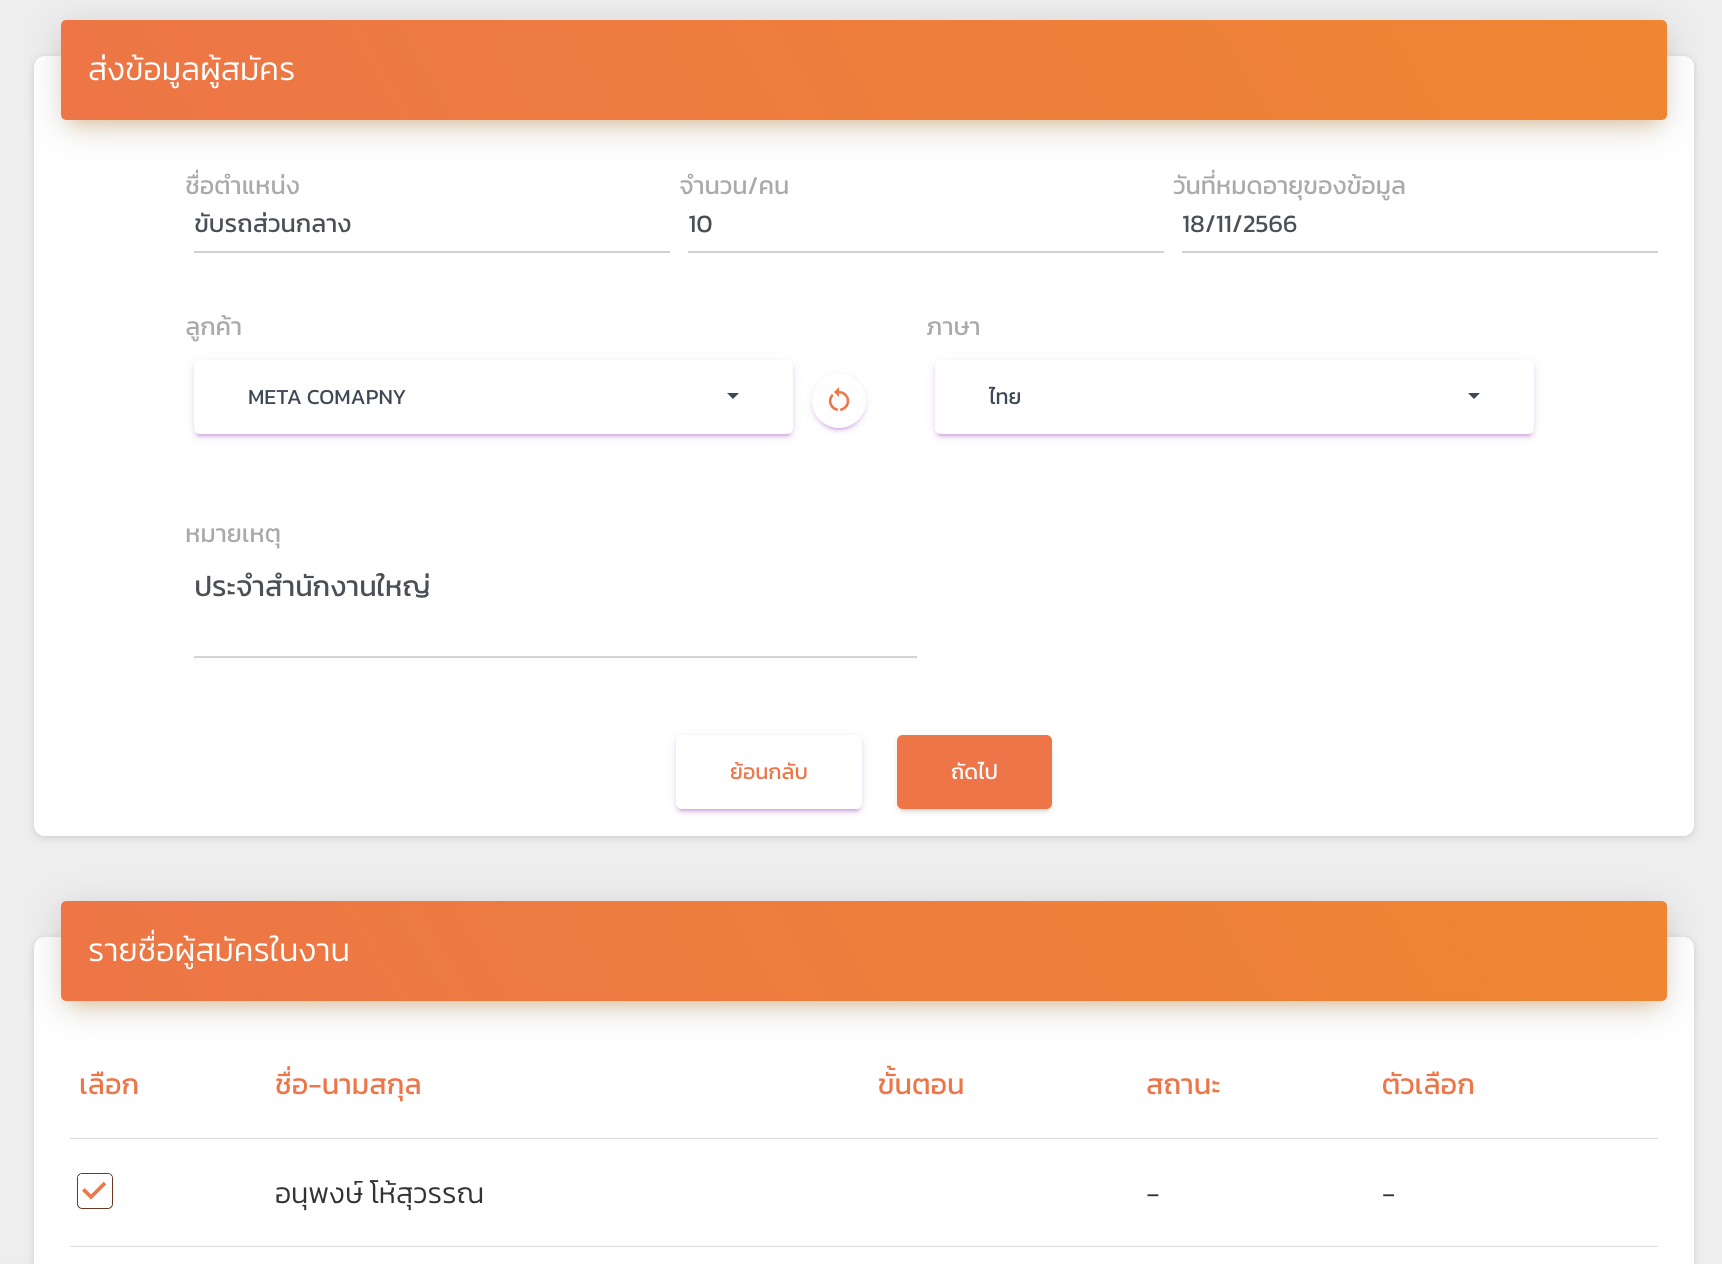
Task: Uncheck the checkbox for อนุพงษ์ โห้สุวรรณ
Action: [x=95, y=1191]
